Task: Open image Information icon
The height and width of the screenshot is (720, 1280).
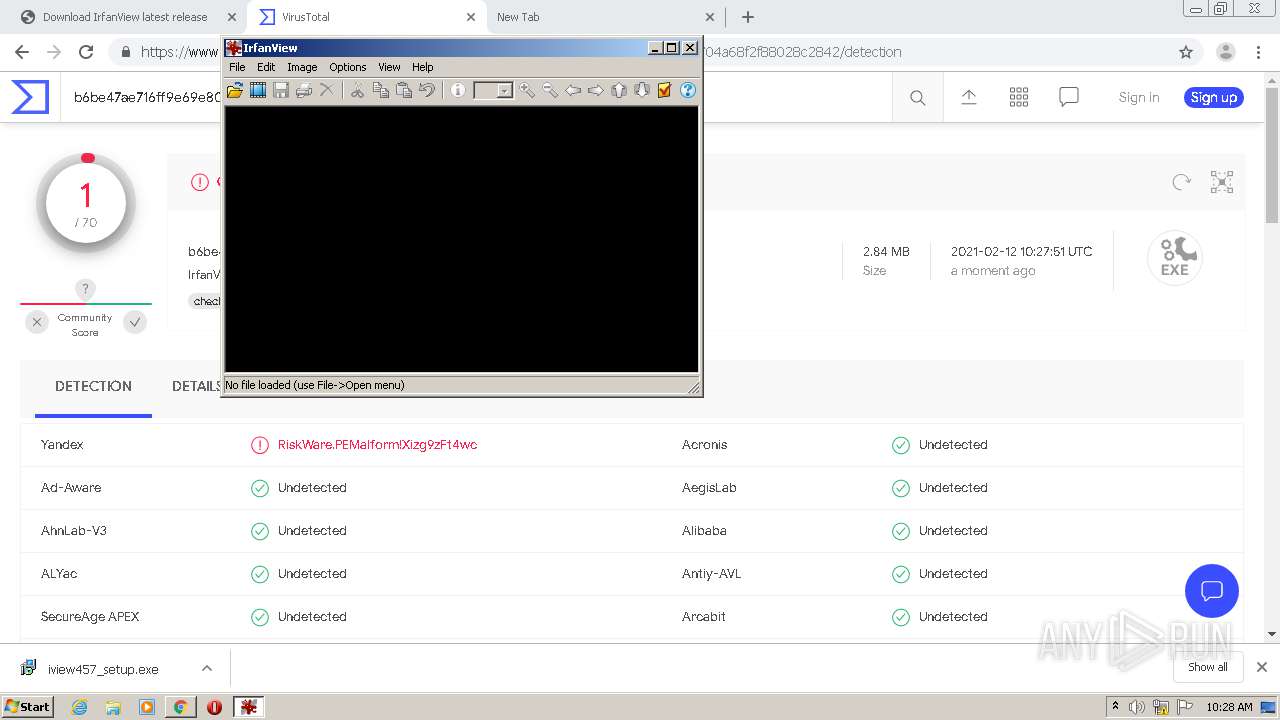Action: (458, 90)
